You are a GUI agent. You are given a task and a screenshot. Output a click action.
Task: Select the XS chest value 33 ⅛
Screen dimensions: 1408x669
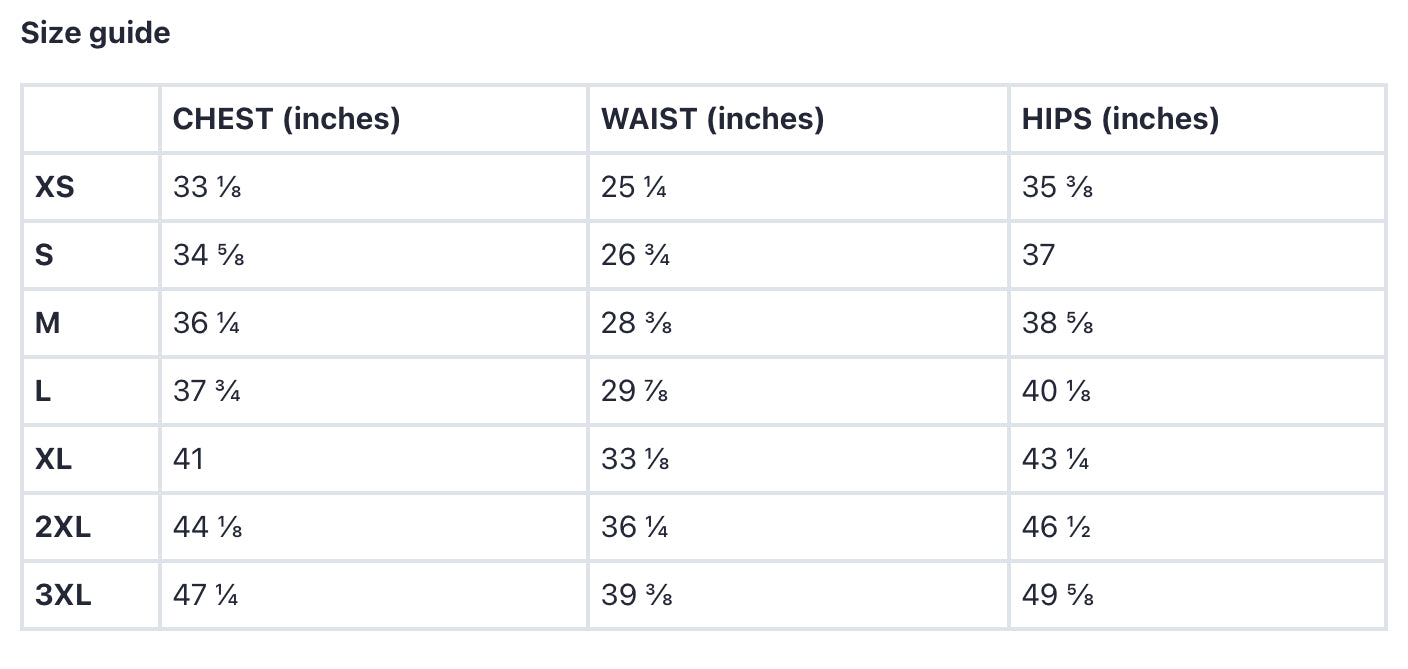207,187
